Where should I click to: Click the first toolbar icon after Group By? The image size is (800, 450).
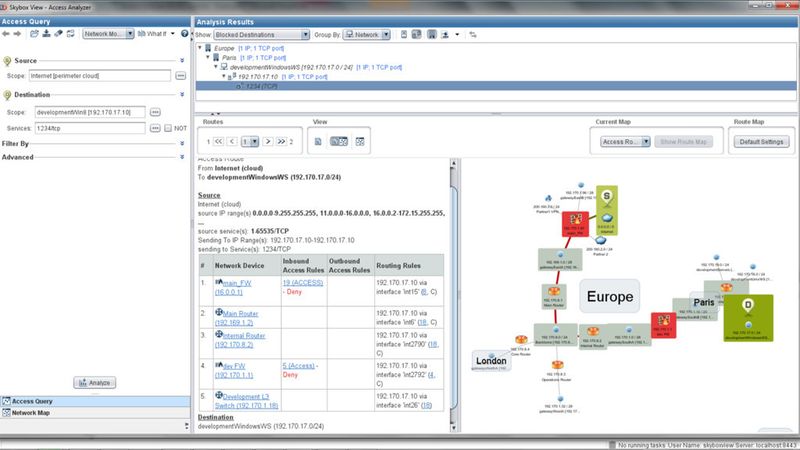pyautogui.click(x=404, y=35)
